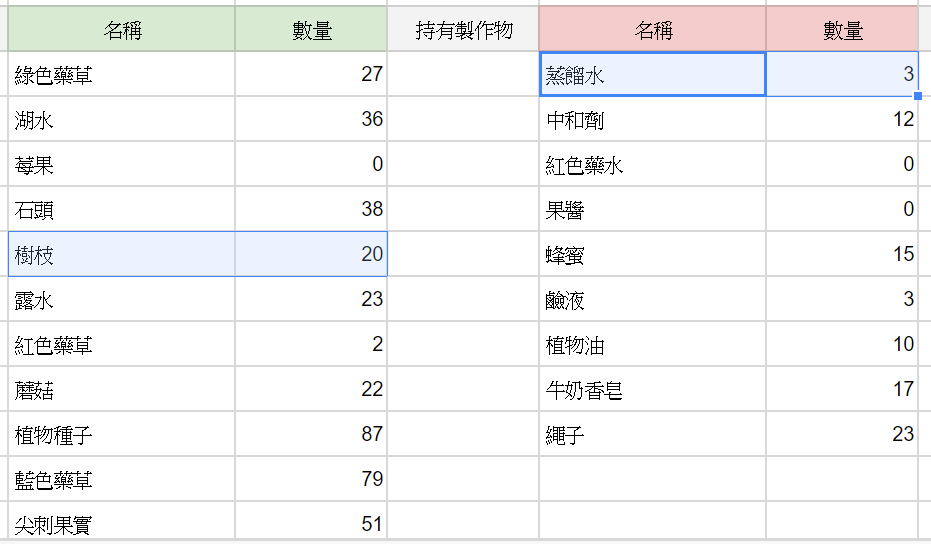
Task: Select the 中和劑 cell
Action: coord(653,119)
